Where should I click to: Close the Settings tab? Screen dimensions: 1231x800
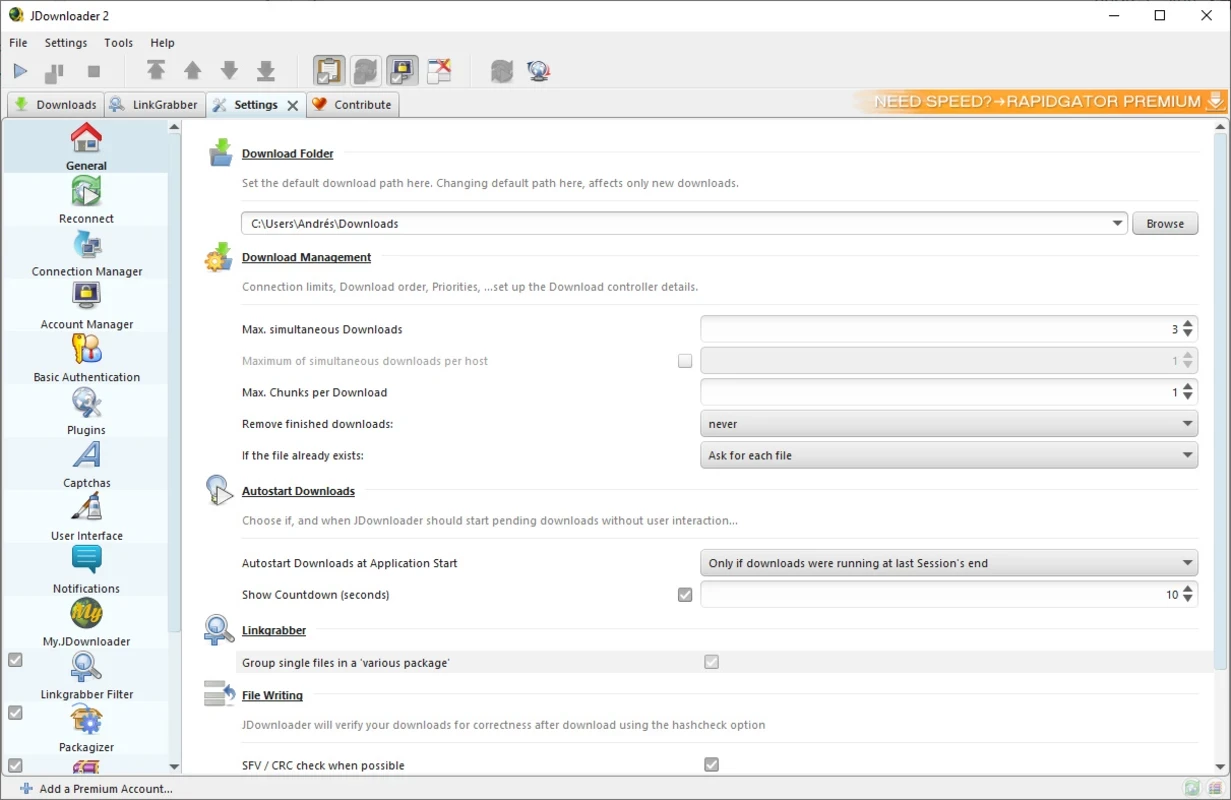click(x=292, y=105)
